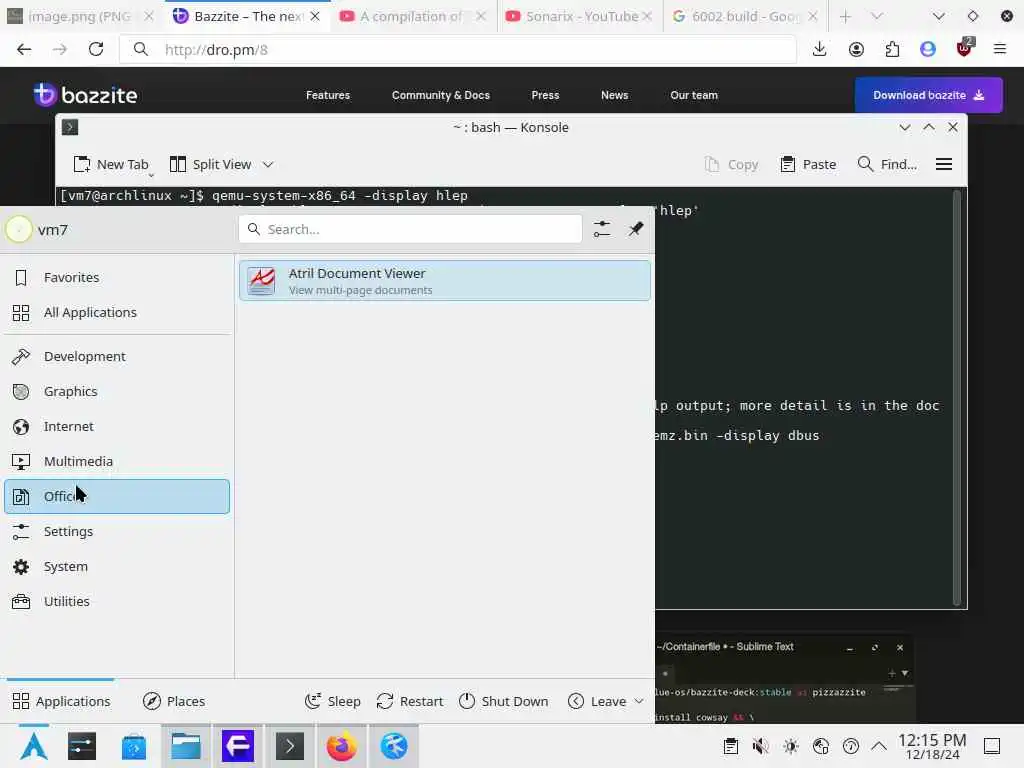The height and width of the screenshot is (768, 1024).
Task: Click the Sleep button
Action: coord(333,701)
